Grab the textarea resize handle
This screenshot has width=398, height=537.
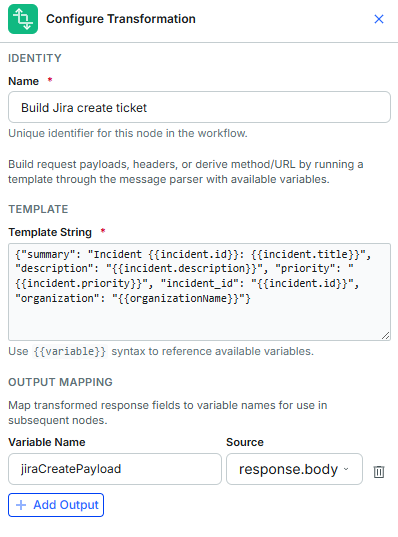click(385, 336)
